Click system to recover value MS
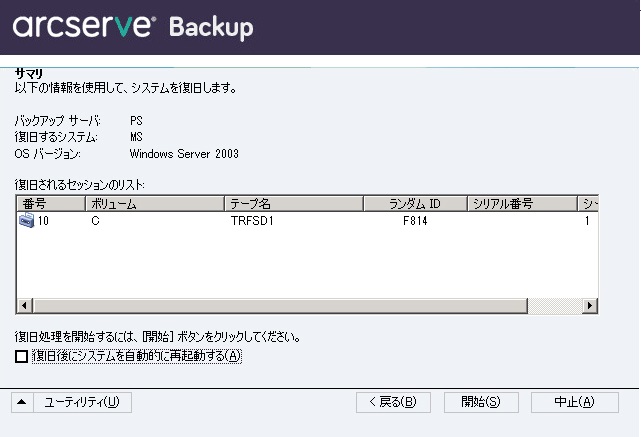 coord(136,137)
